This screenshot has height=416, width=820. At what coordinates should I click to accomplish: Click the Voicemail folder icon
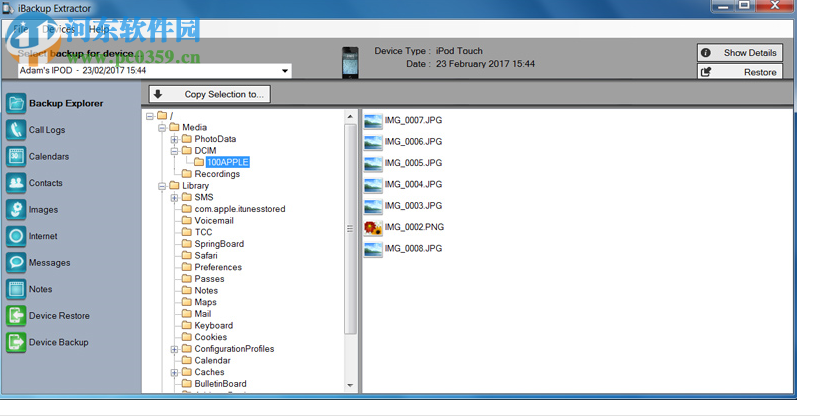(187, 220)
